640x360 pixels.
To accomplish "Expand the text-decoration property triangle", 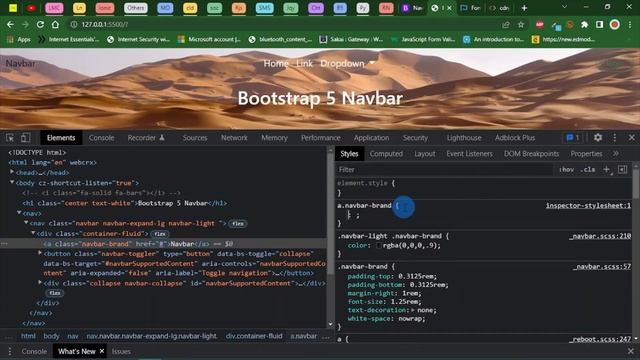I will pos(413,310).
